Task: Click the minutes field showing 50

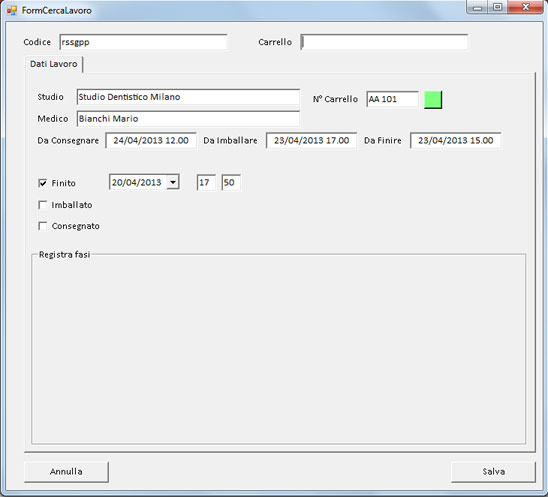Action: coord(231,182)
